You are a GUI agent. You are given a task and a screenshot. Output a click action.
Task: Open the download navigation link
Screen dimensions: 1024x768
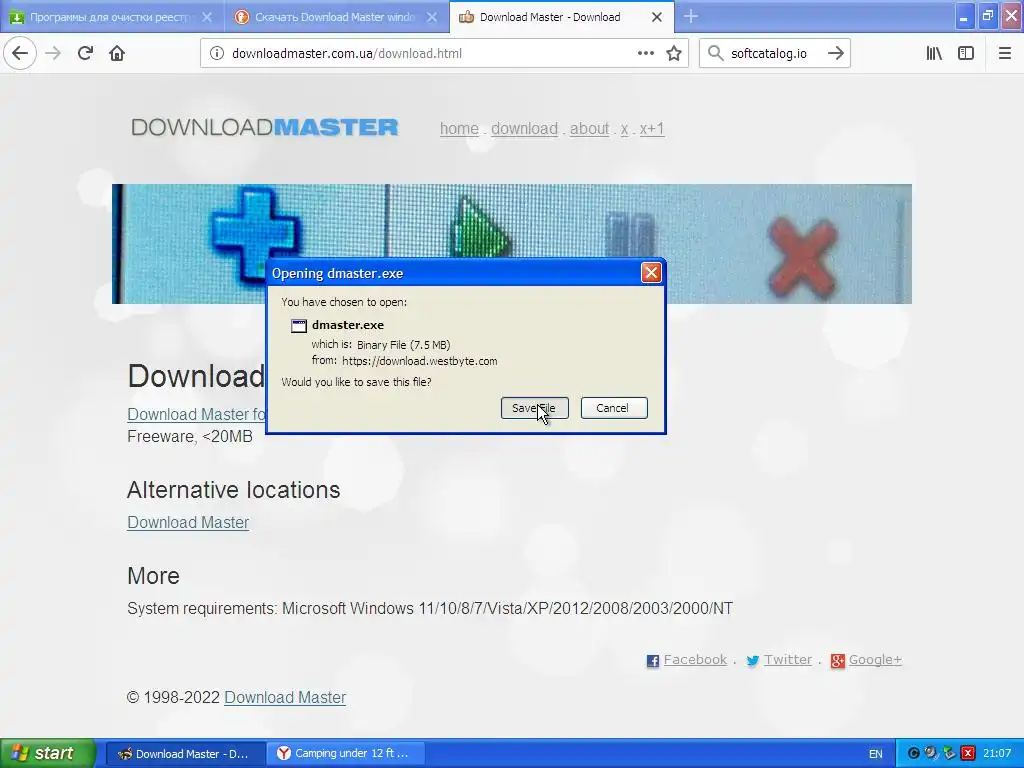[x=524, y=129]
